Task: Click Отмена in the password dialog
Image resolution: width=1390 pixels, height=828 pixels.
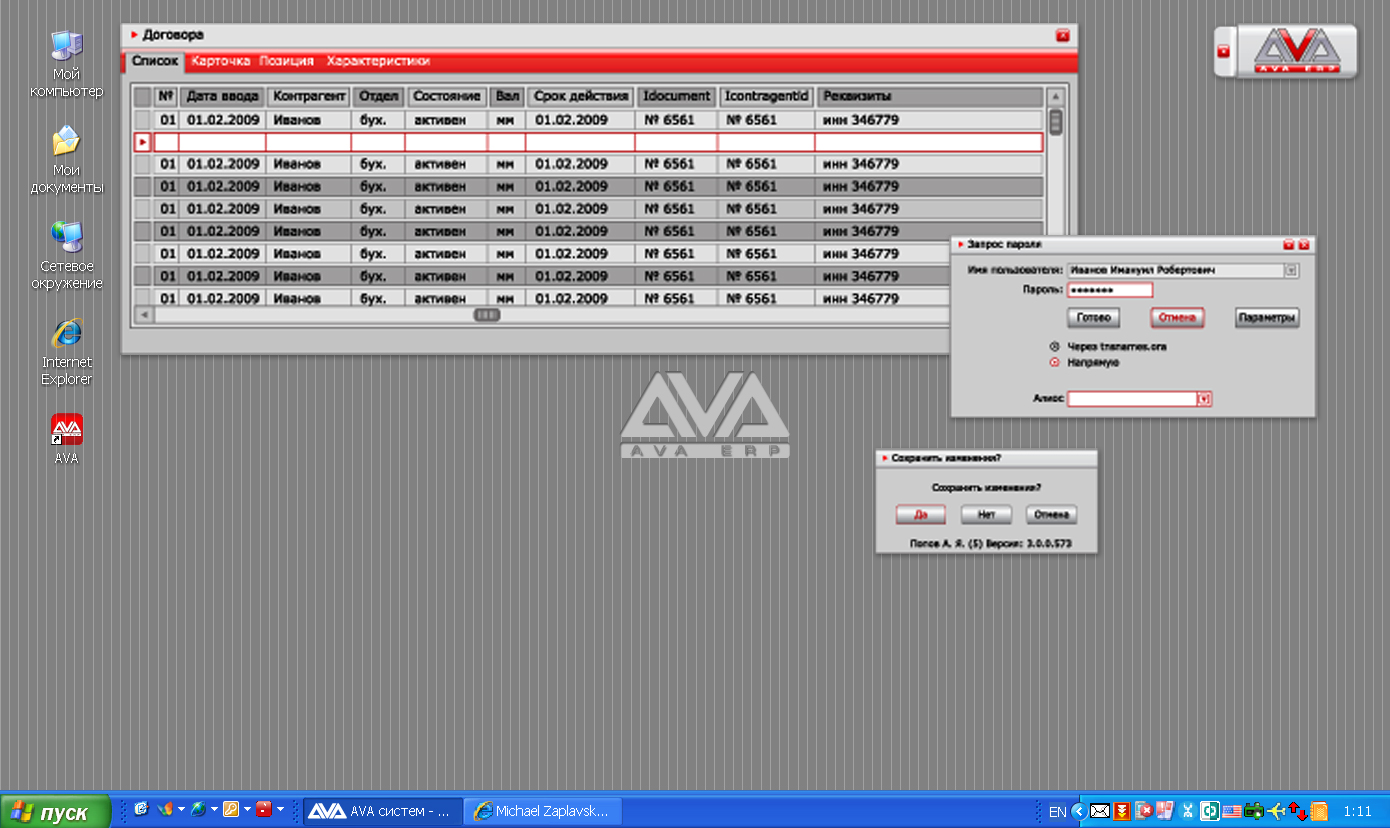Action: tap(1177, 318)
